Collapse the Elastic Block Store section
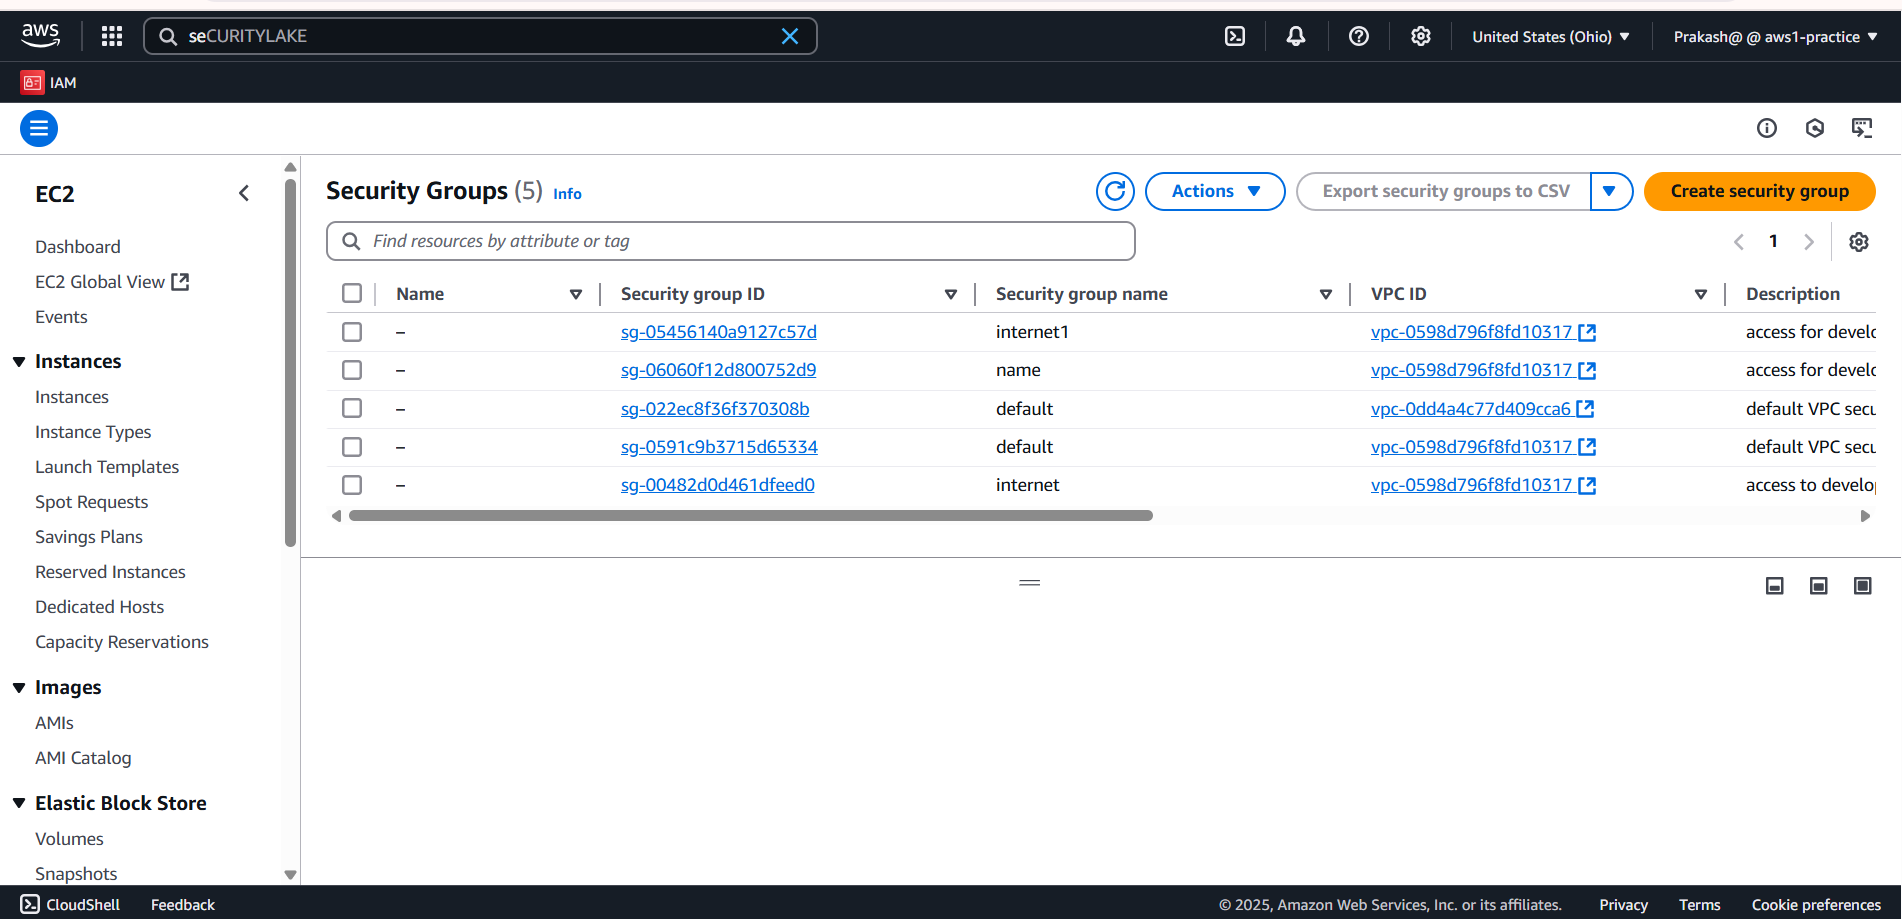Viewport: 1902px width, 919px height. [19, 803]
